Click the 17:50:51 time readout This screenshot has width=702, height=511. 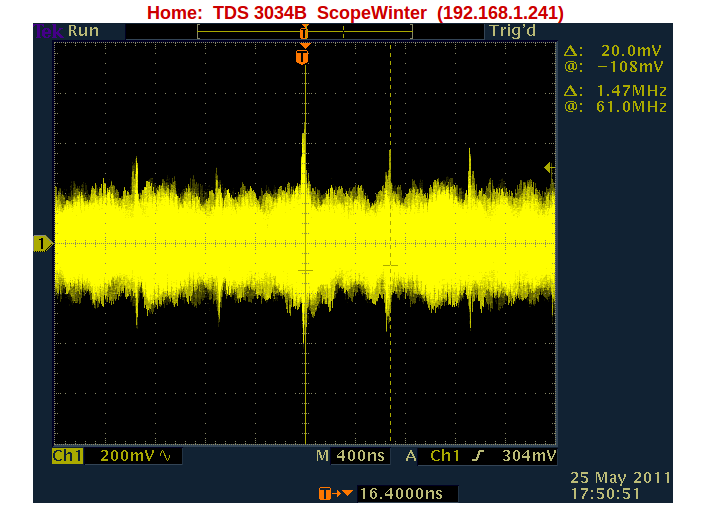pos(605,494)
